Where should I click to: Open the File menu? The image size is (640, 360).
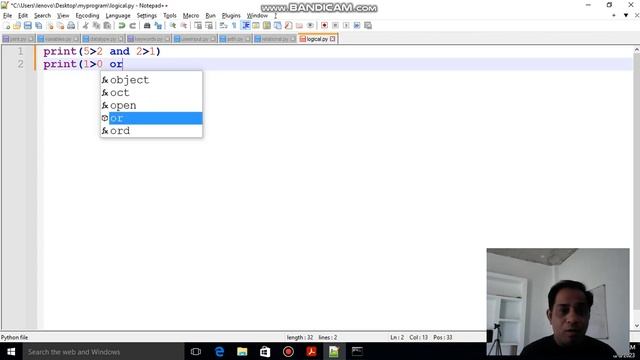click(7, 16)
